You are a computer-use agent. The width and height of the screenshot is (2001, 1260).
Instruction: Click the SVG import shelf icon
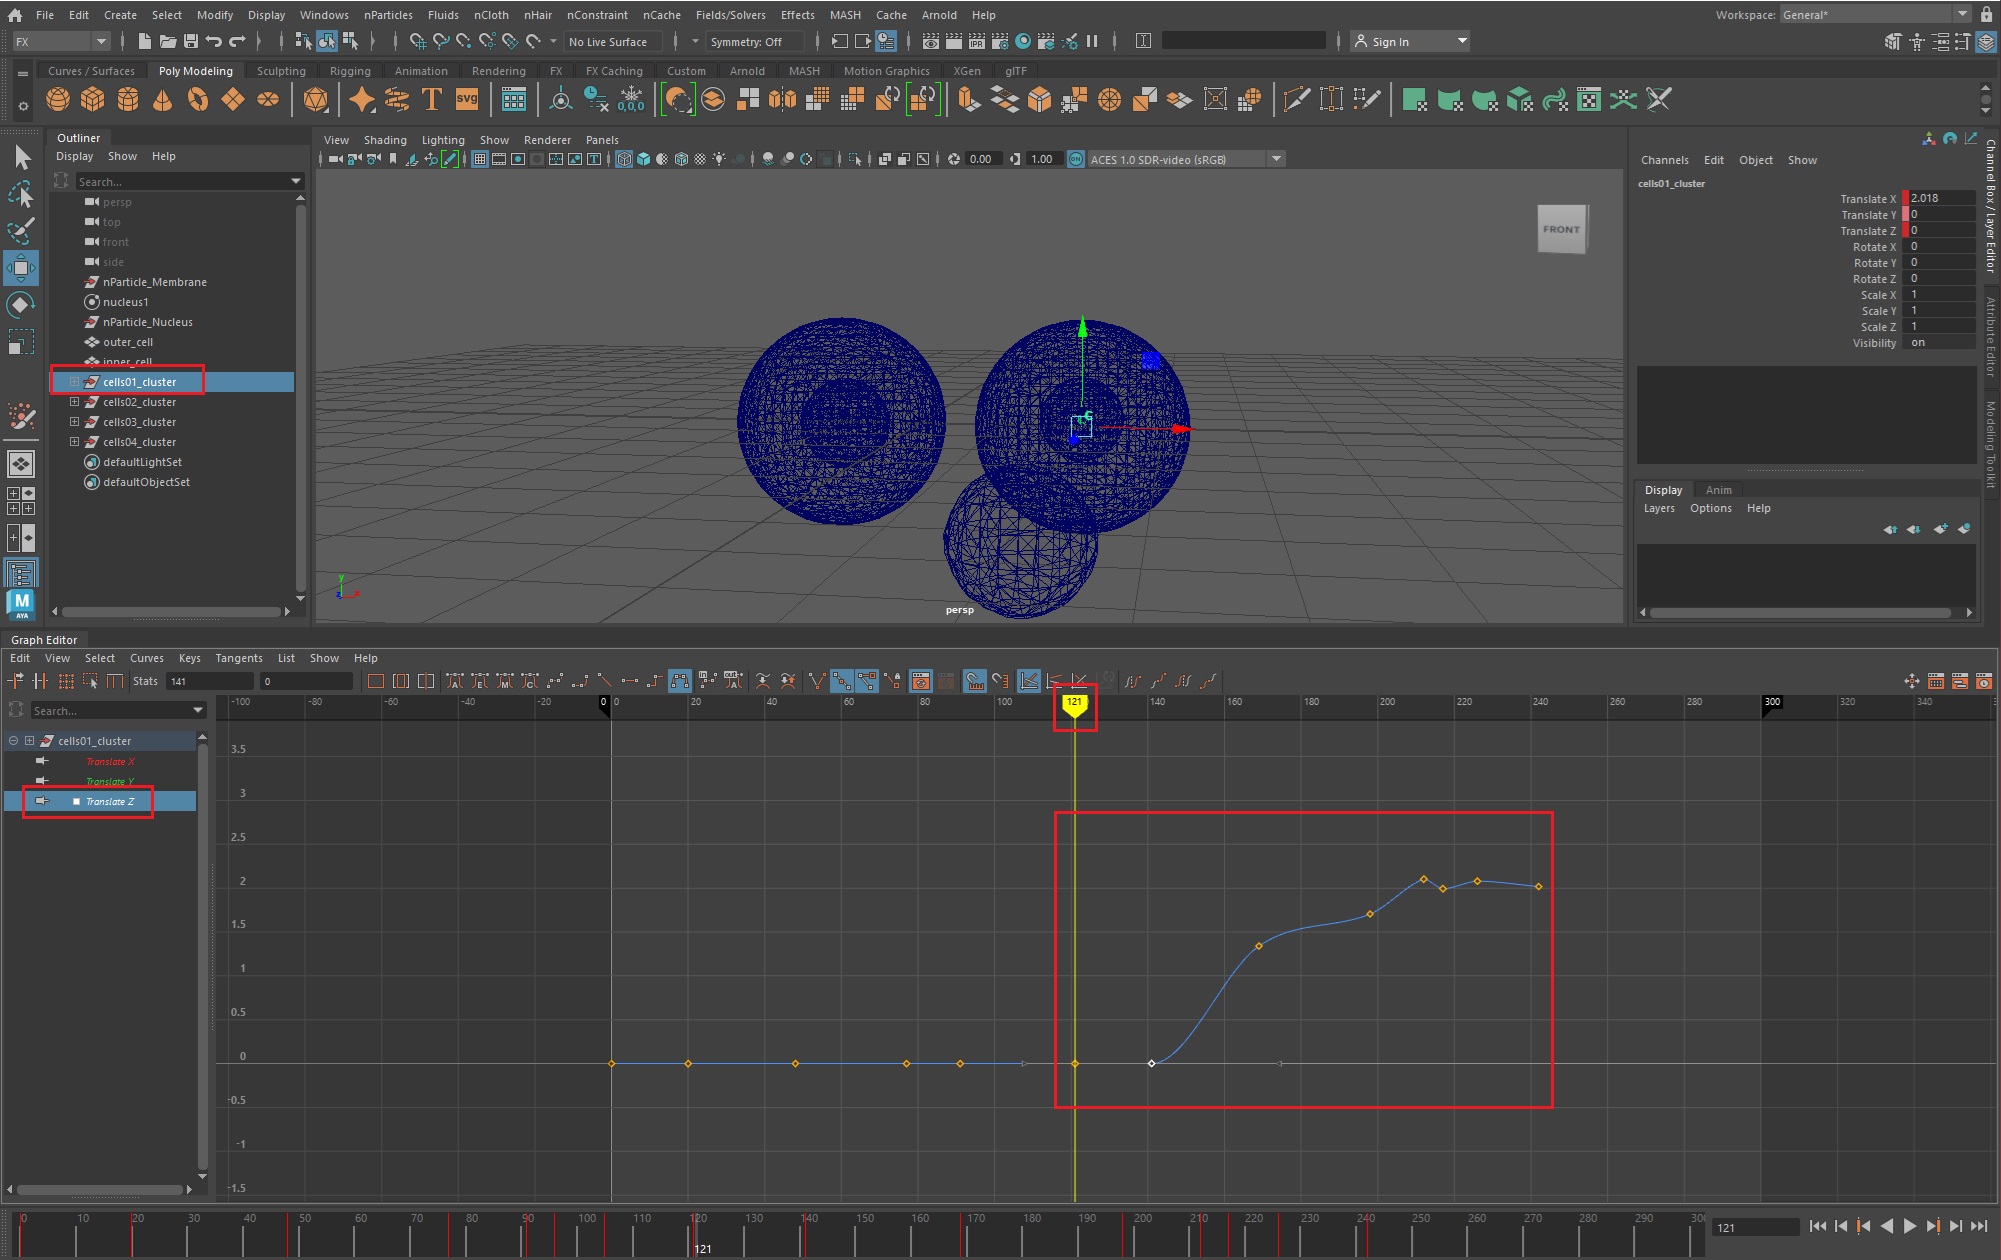tap(466, 99)
